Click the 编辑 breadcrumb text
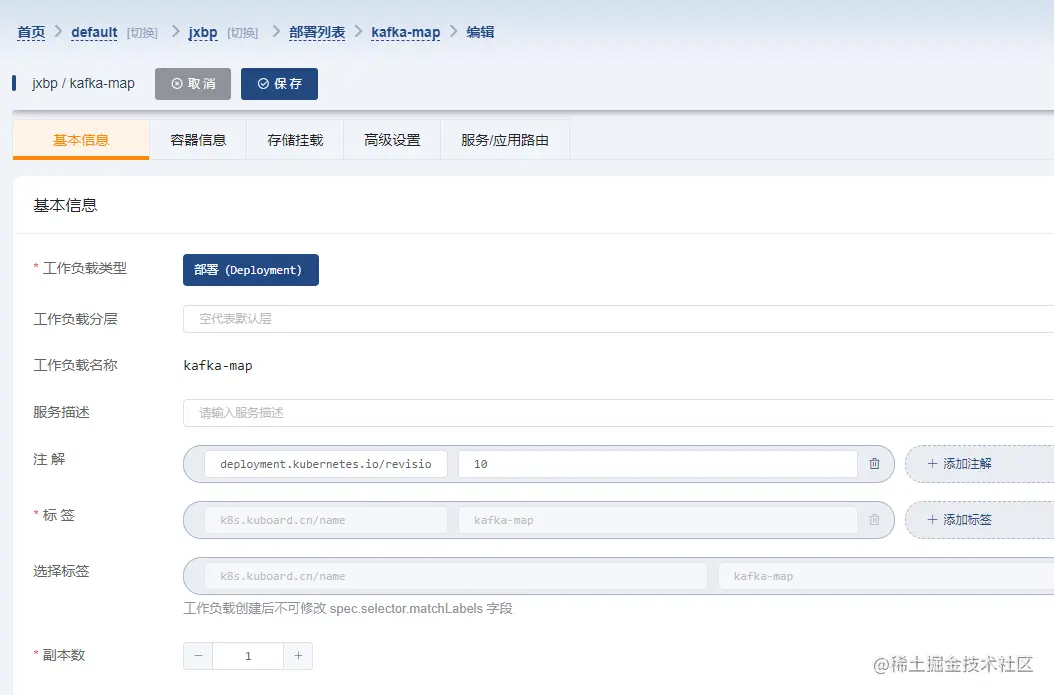1054x695 pixels. [x=480, y=32]
